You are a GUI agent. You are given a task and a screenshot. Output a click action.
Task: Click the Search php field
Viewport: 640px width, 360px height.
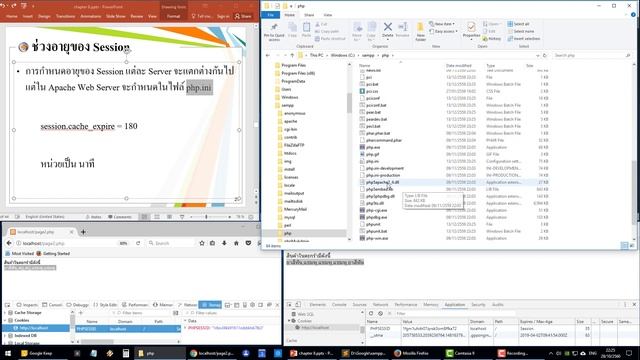tap(592, 55)
